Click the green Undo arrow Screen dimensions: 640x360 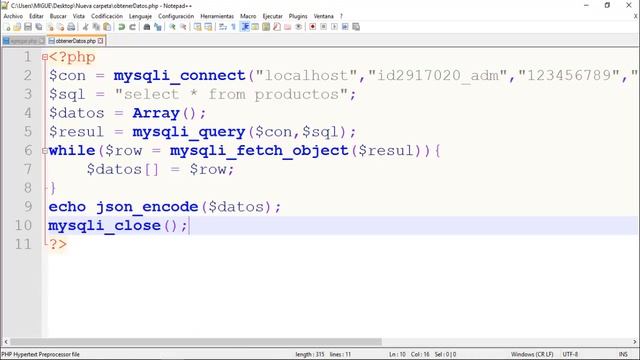[x=122, y=27]
